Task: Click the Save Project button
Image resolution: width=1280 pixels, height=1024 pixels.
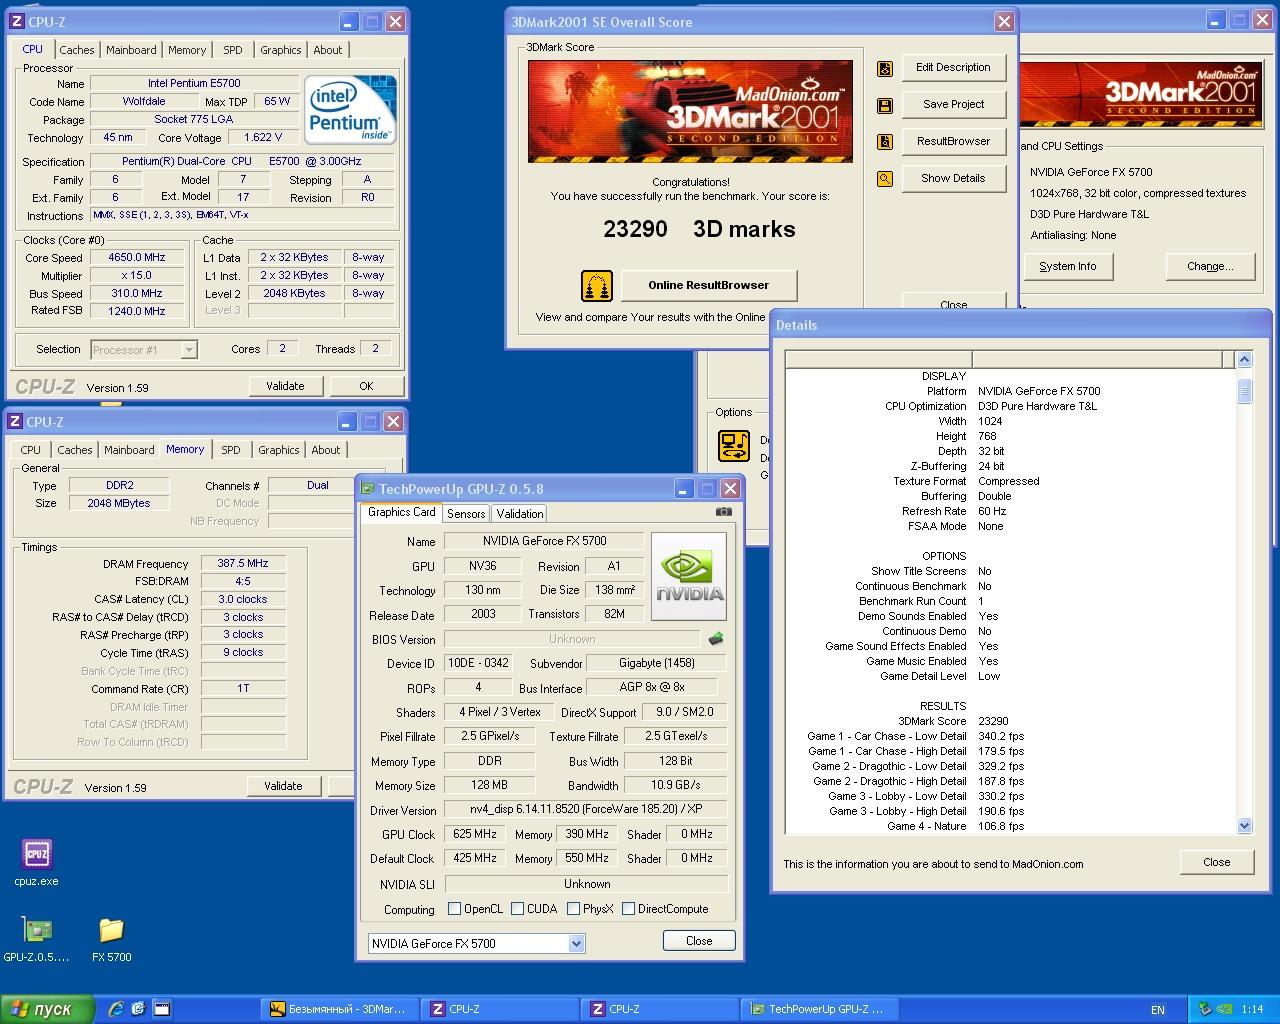Action: pos(953,104)
